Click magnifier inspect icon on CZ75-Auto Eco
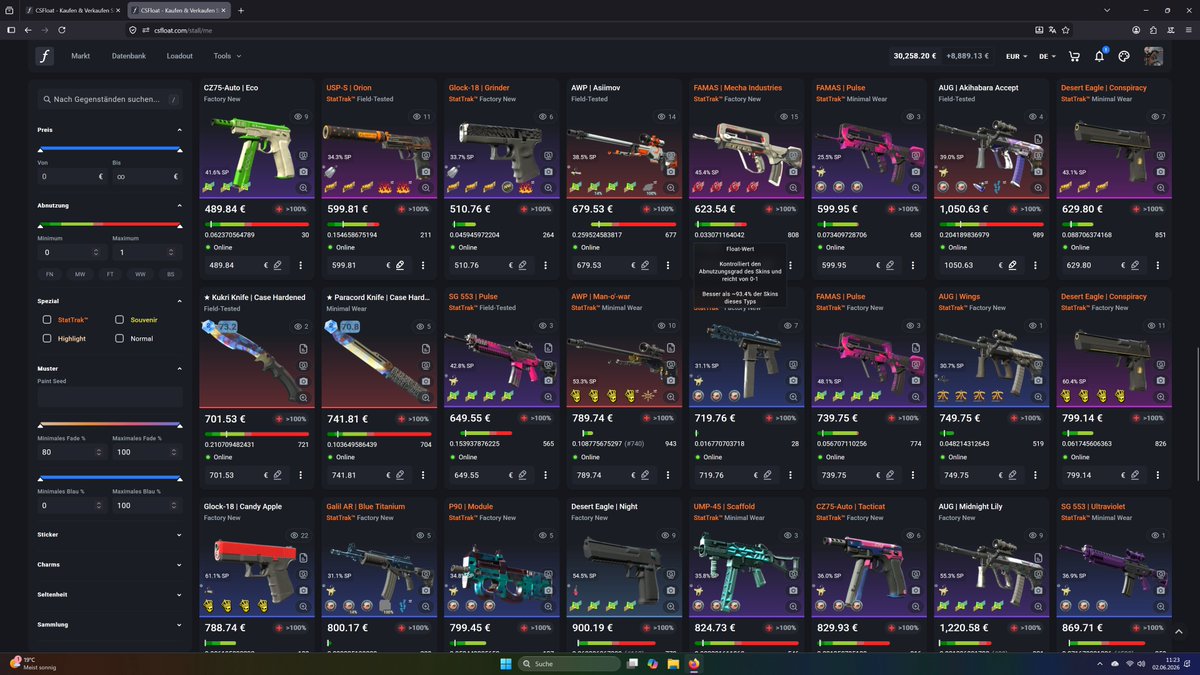The height and width of the screenshot is (675, 1200). [304, 187]
